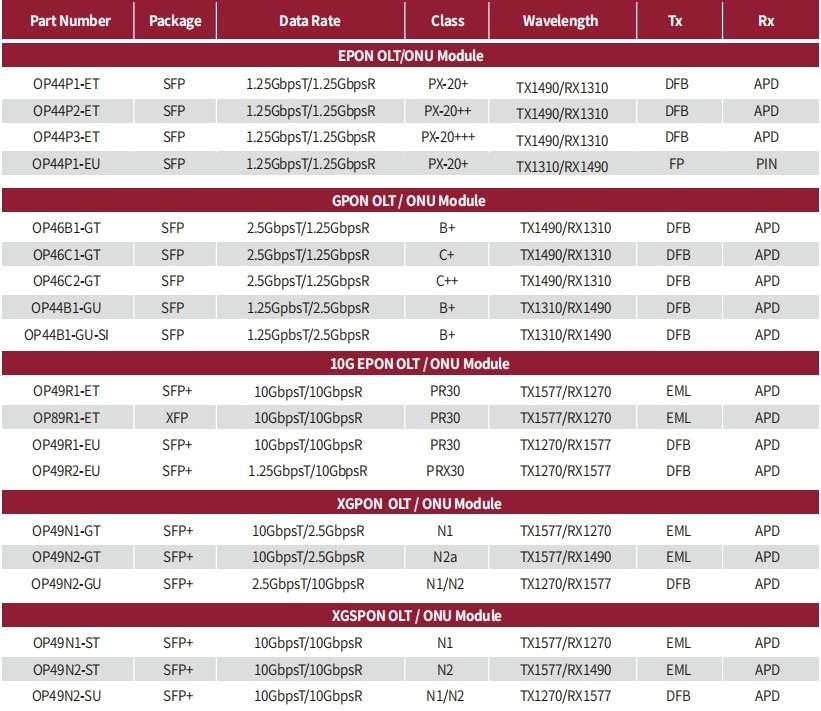
Task: Click part number OP89R1-ET
Action: point(66,418)
